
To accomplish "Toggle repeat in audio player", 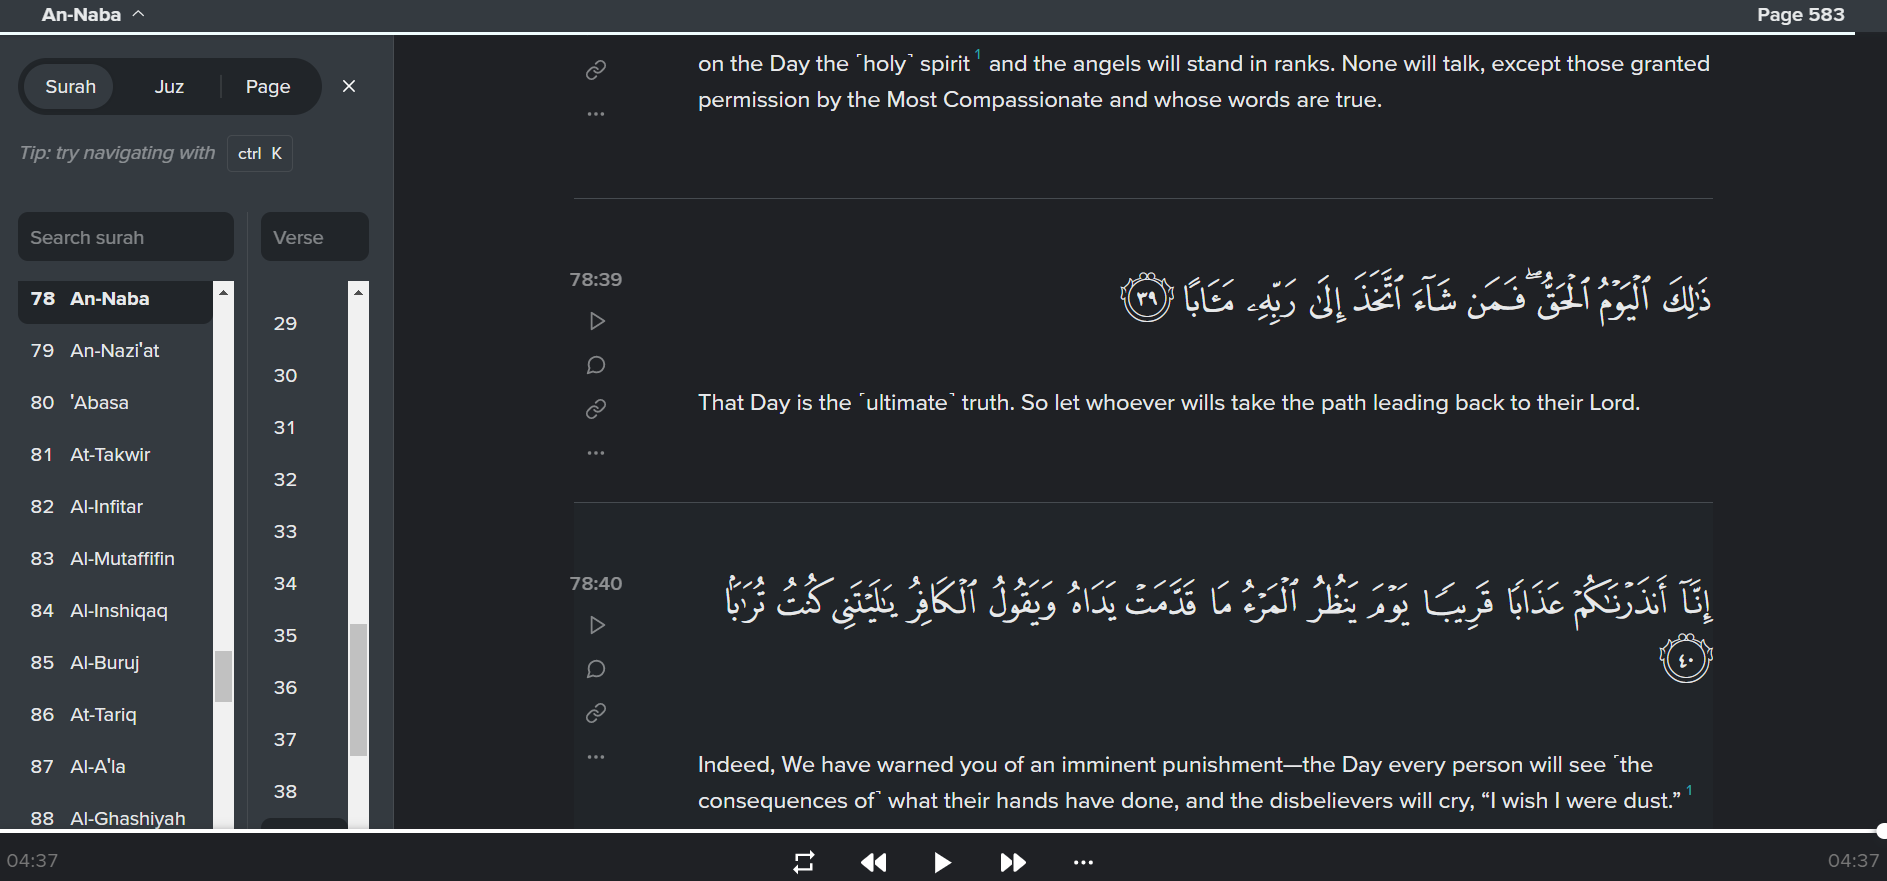I will point(804,862).
